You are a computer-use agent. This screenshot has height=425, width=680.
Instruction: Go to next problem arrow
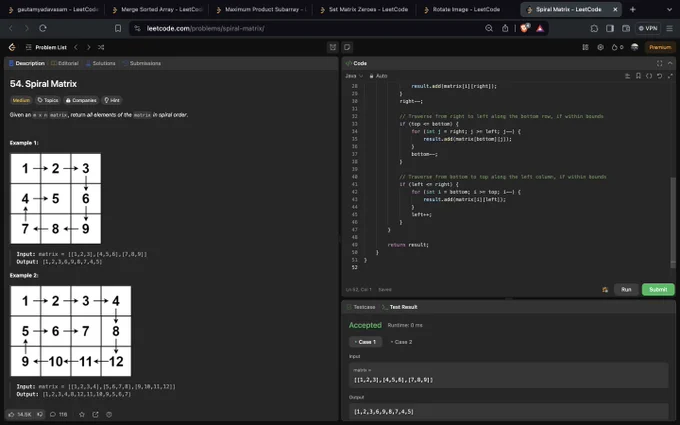(x=88, y=47)
